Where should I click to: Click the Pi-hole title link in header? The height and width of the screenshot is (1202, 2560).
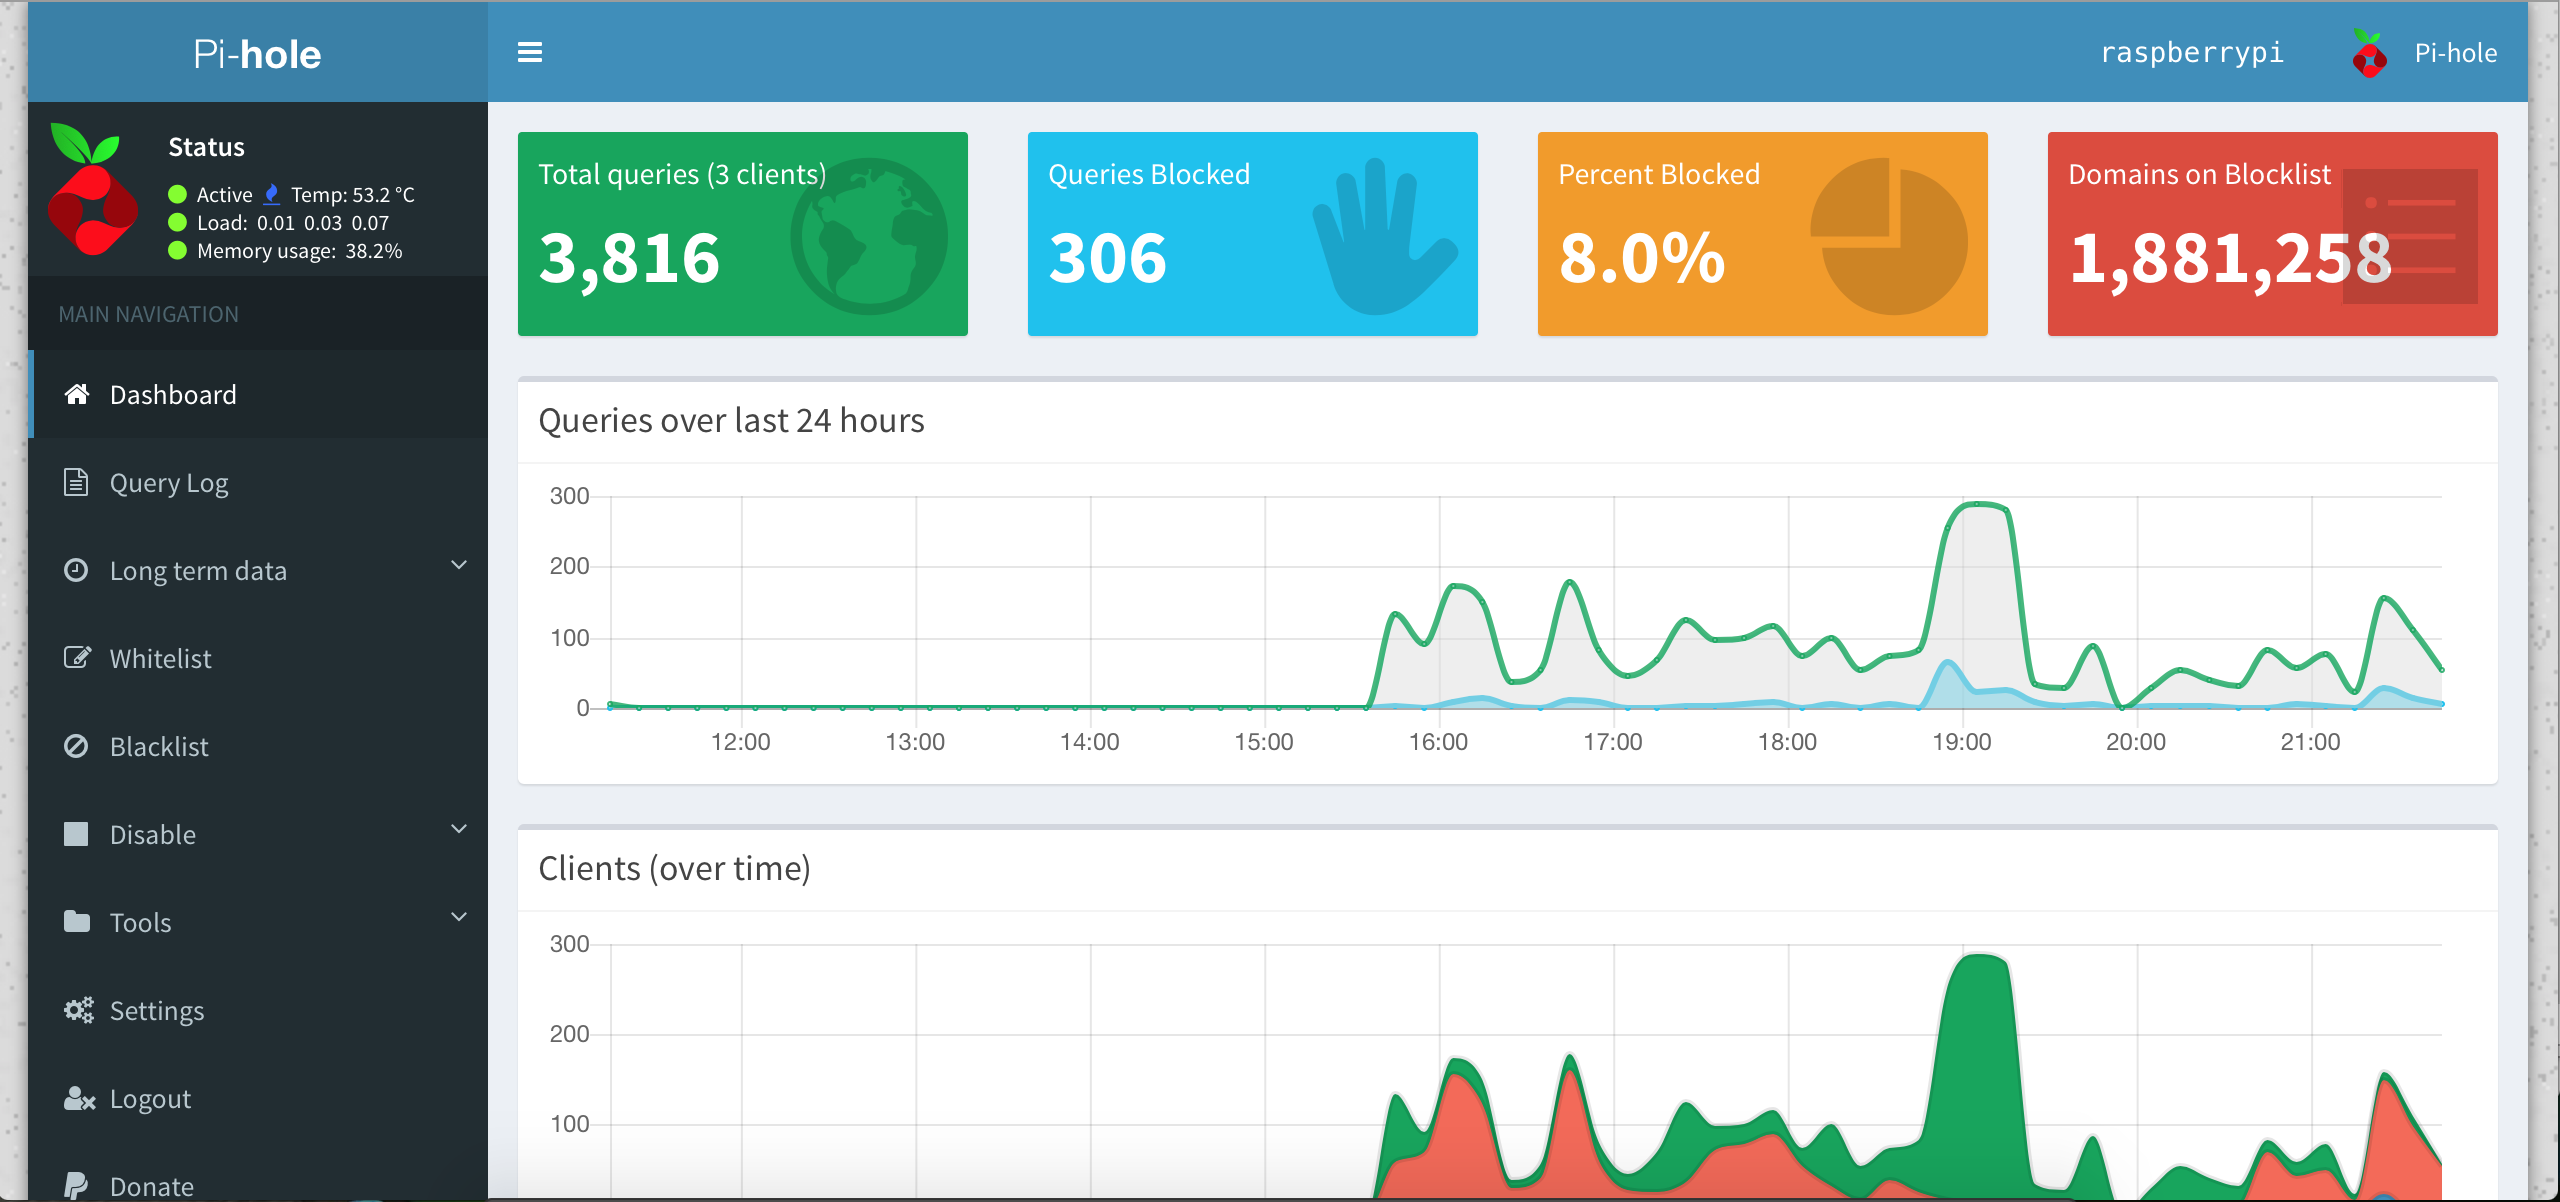coord(257,53)
